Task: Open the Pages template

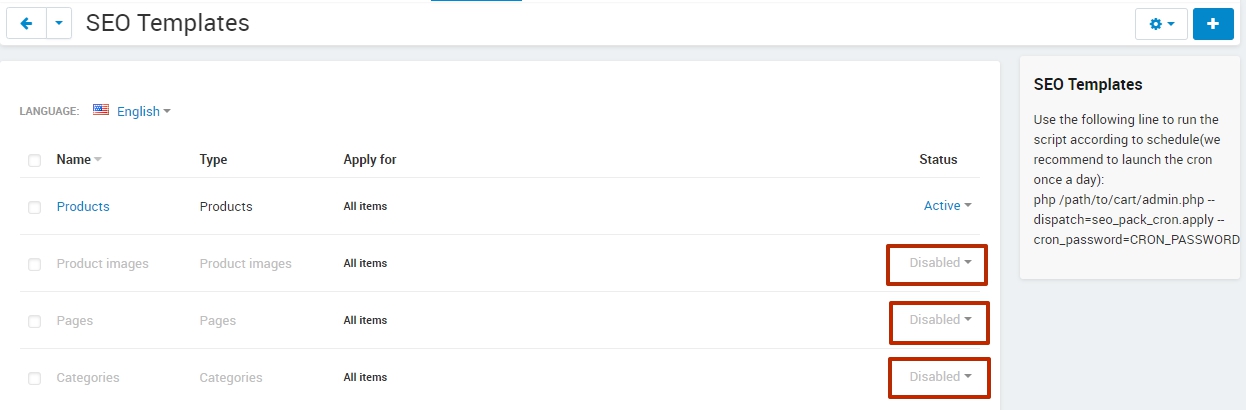Action: coord(74,320)
